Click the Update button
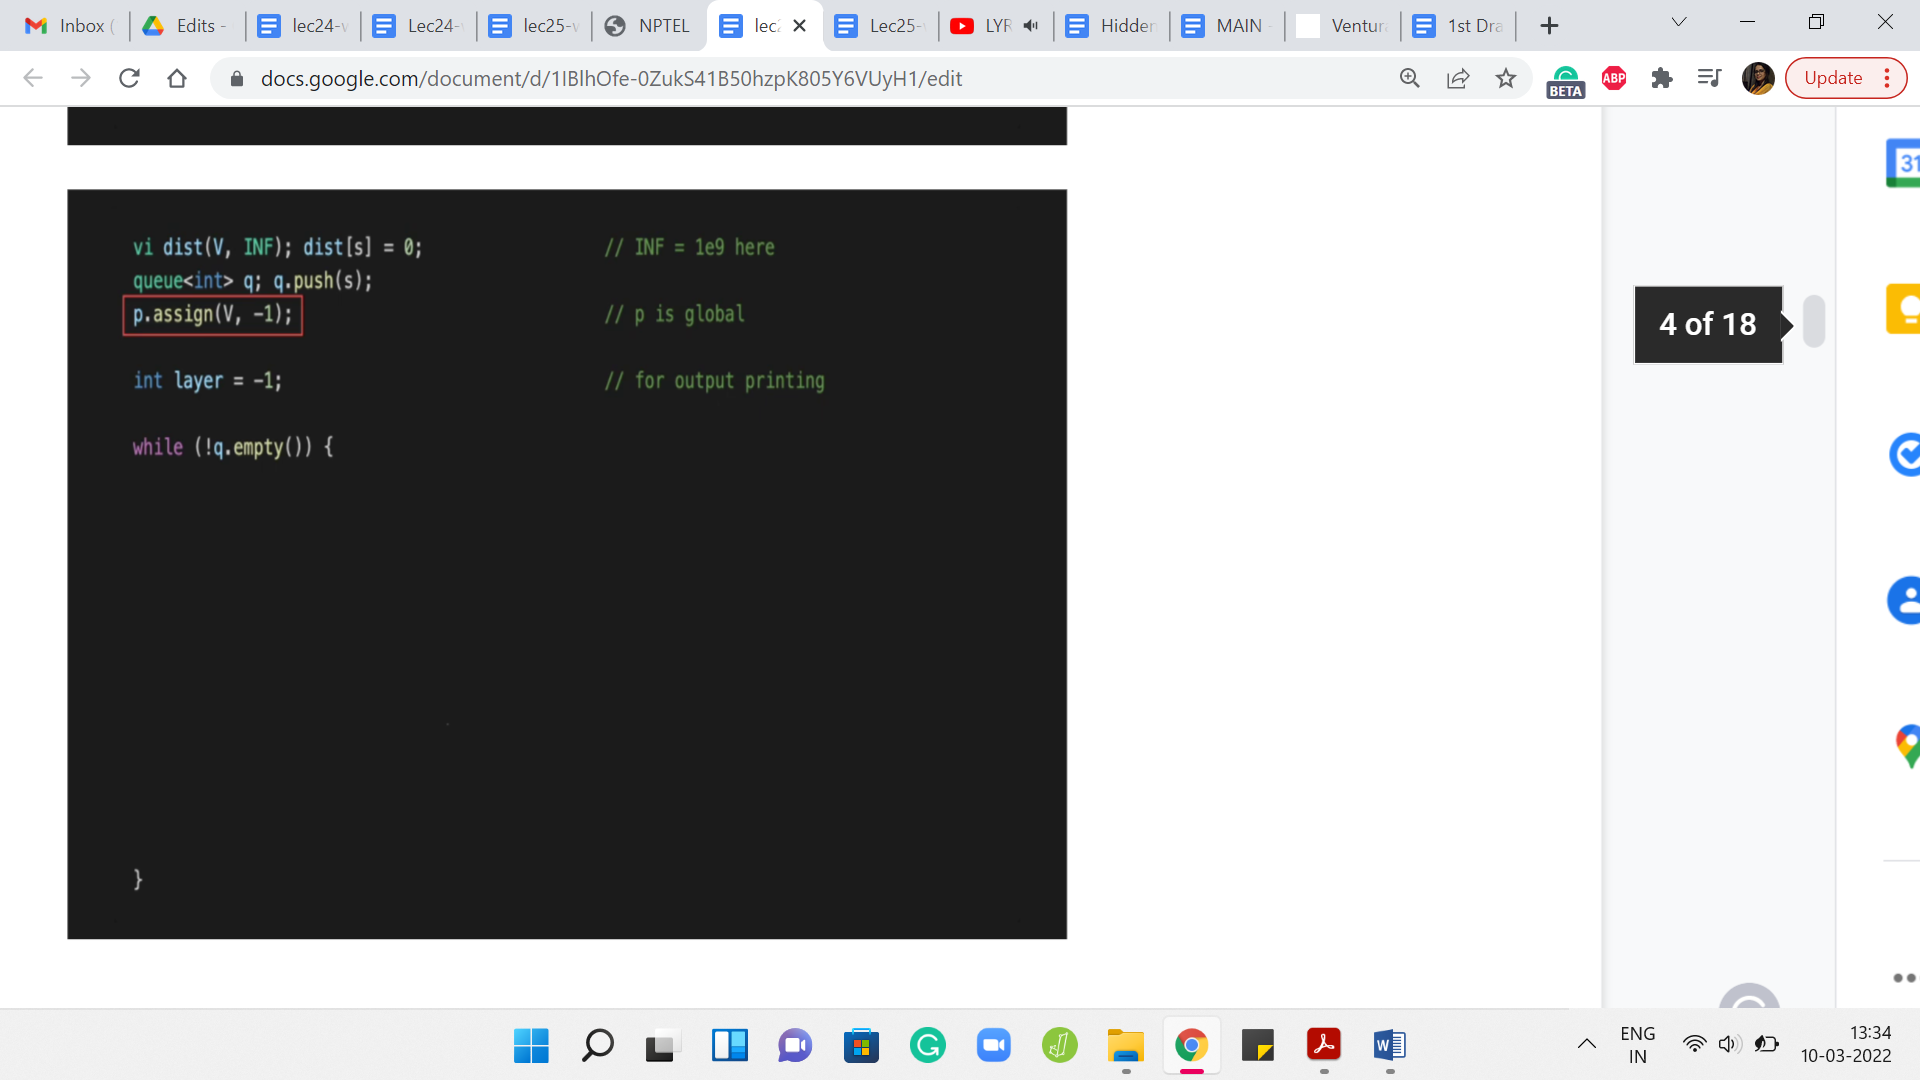This screenshot has width=1920, height=1080. point(1833,78)
